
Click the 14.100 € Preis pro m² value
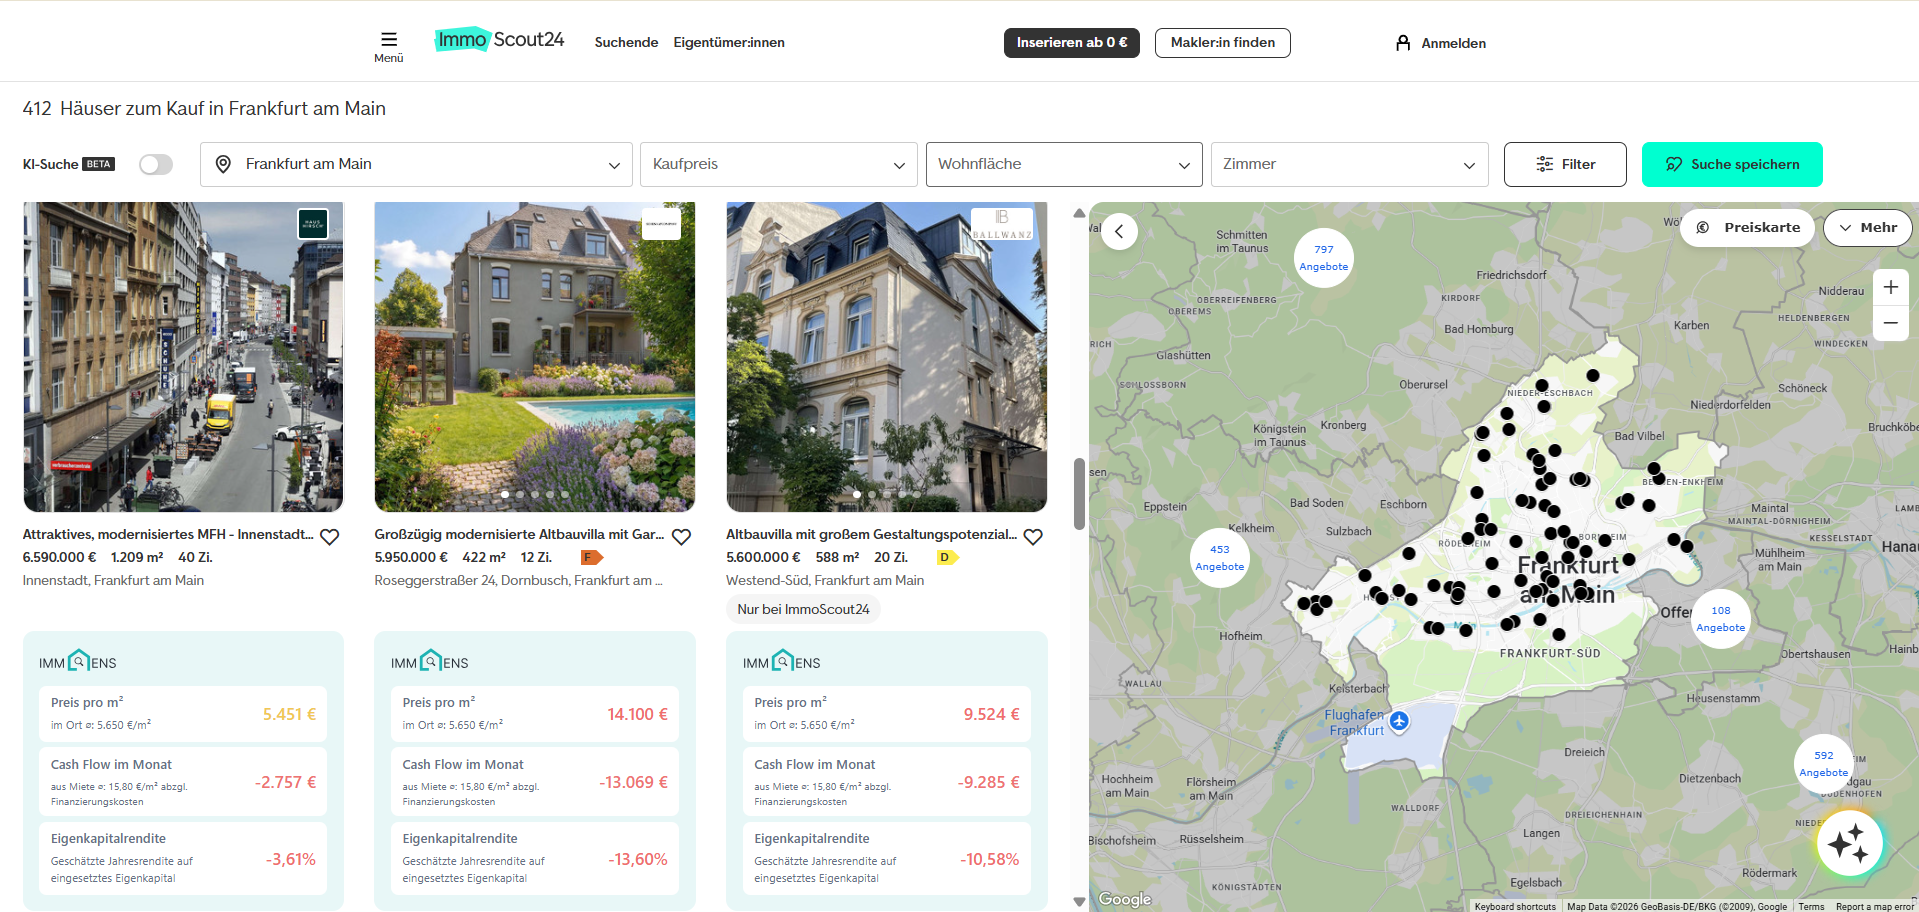[x=637, y=714]
